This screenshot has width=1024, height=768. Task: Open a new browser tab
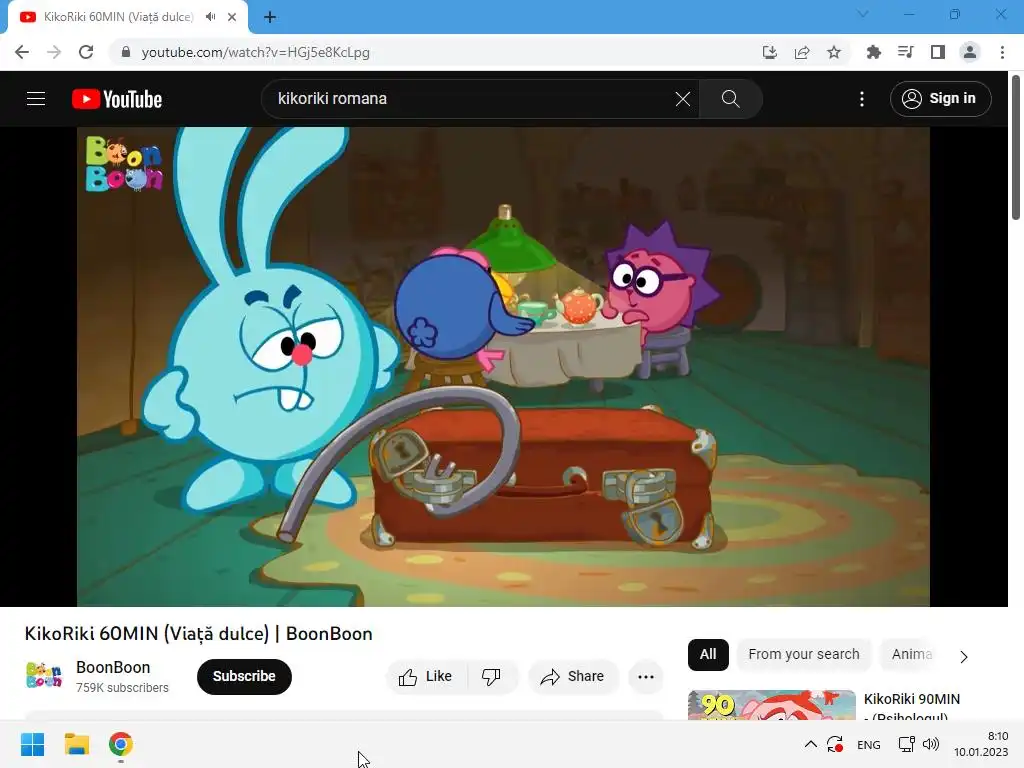coord(270,17)
